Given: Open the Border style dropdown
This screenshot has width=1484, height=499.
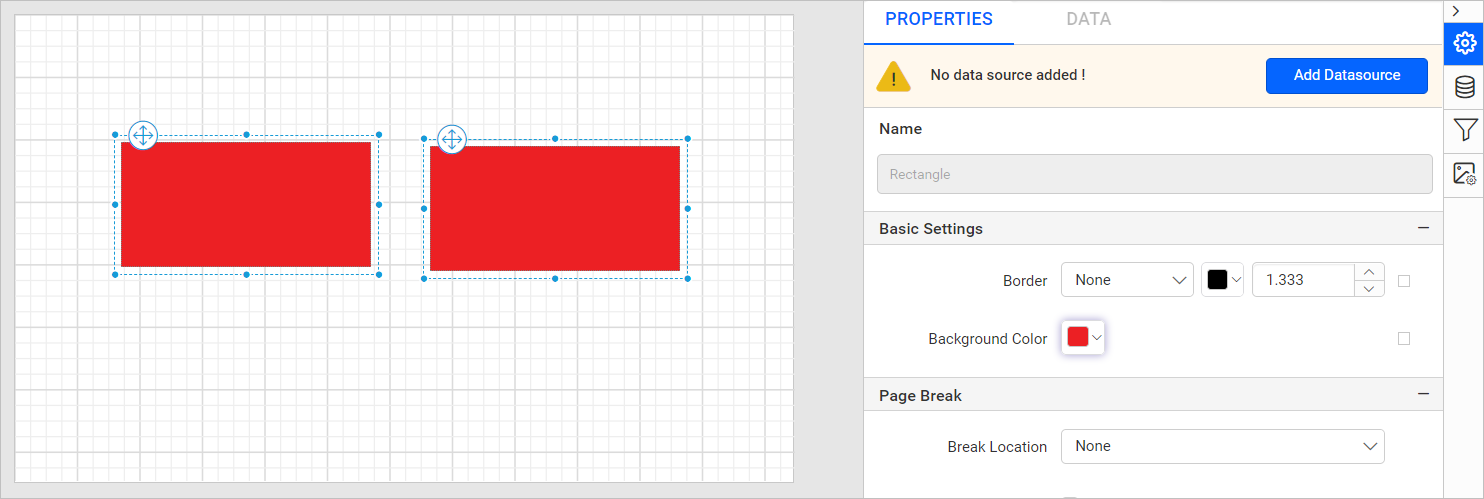Looking at the screenshot, I should (x=1127, y=281).
